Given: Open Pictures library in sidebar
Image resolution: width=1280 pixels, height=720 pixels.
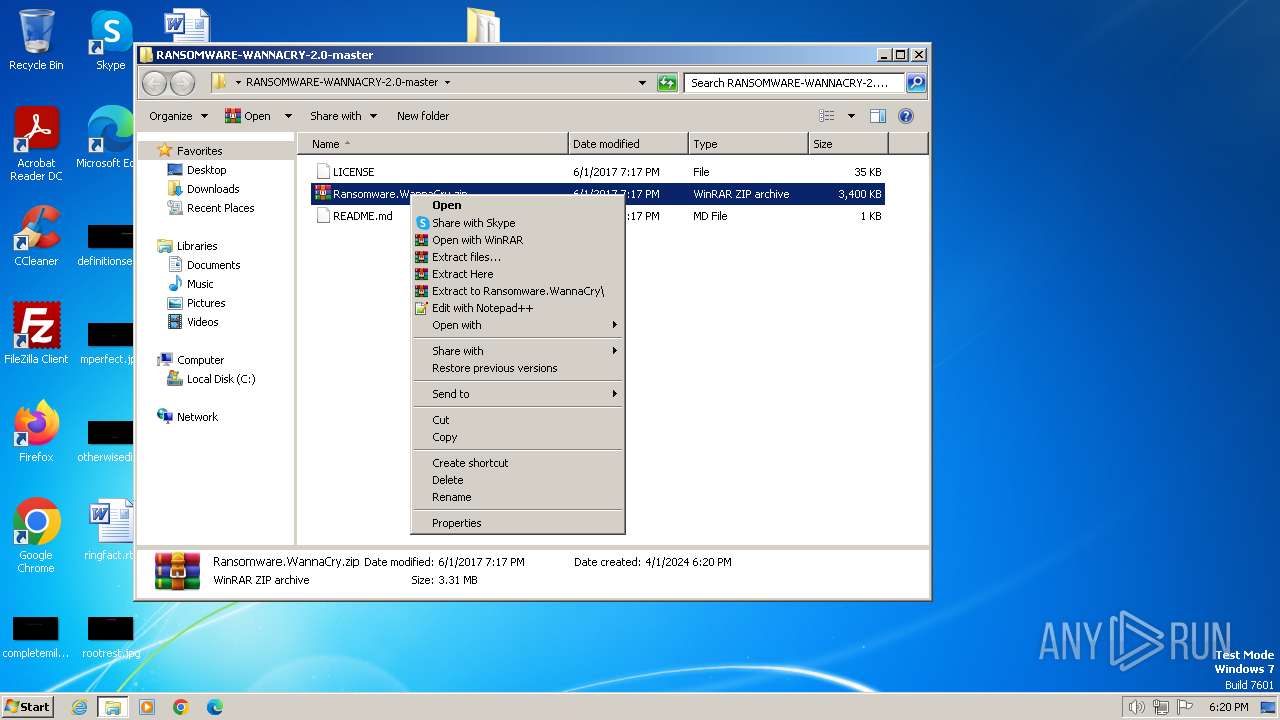Looking at the screenshot, I should coord(206,303).
